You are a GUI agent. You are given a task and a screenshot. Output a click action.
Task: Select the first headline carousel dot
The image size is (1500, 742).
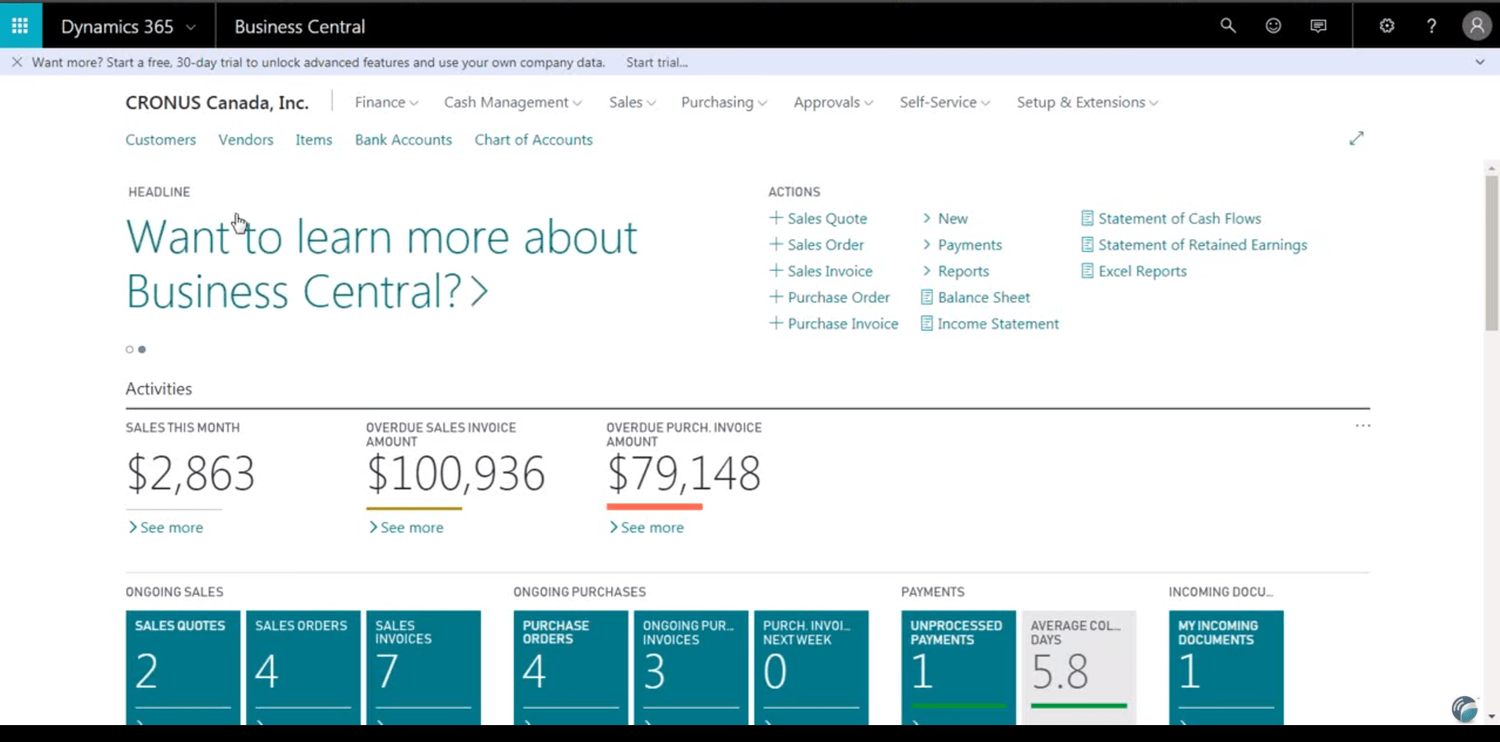point(129,349)
